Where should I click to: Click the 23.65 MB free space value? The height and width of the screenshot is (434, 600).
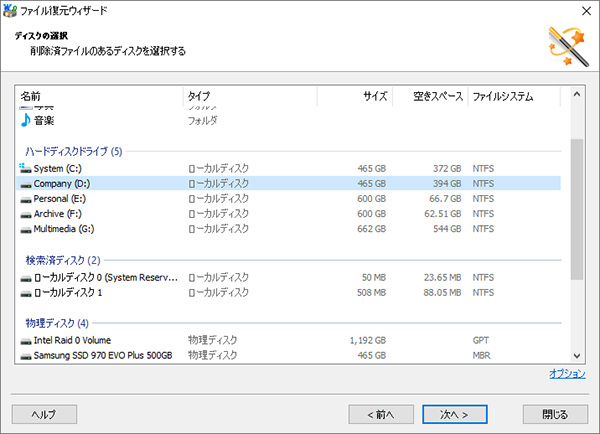click(442, 277)
